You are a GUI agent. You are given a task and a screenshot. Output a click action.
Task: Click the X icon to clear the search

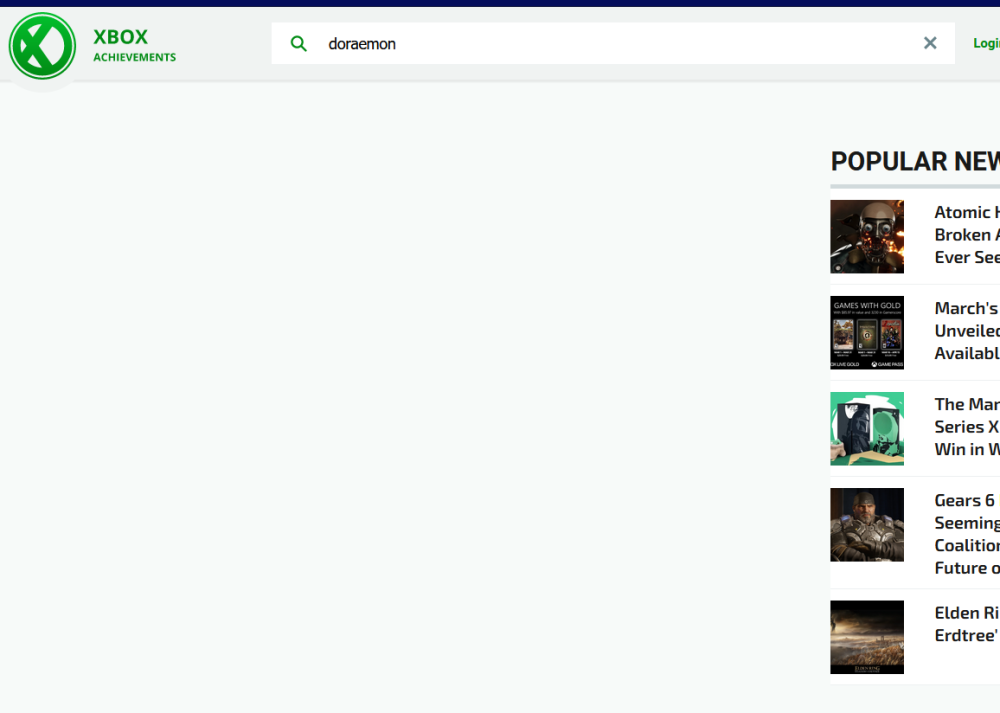(930, 43)
